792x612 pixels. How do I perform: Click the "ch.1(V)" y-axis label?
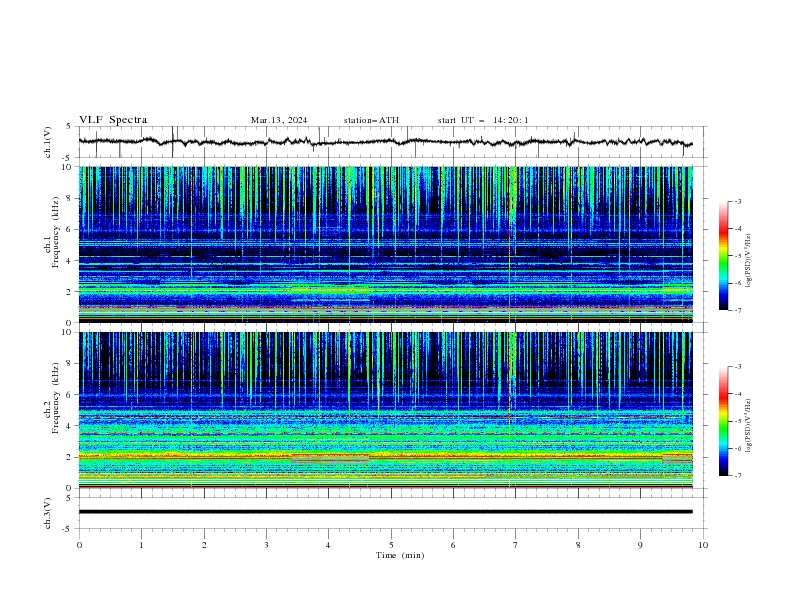(x=48, y=142)
